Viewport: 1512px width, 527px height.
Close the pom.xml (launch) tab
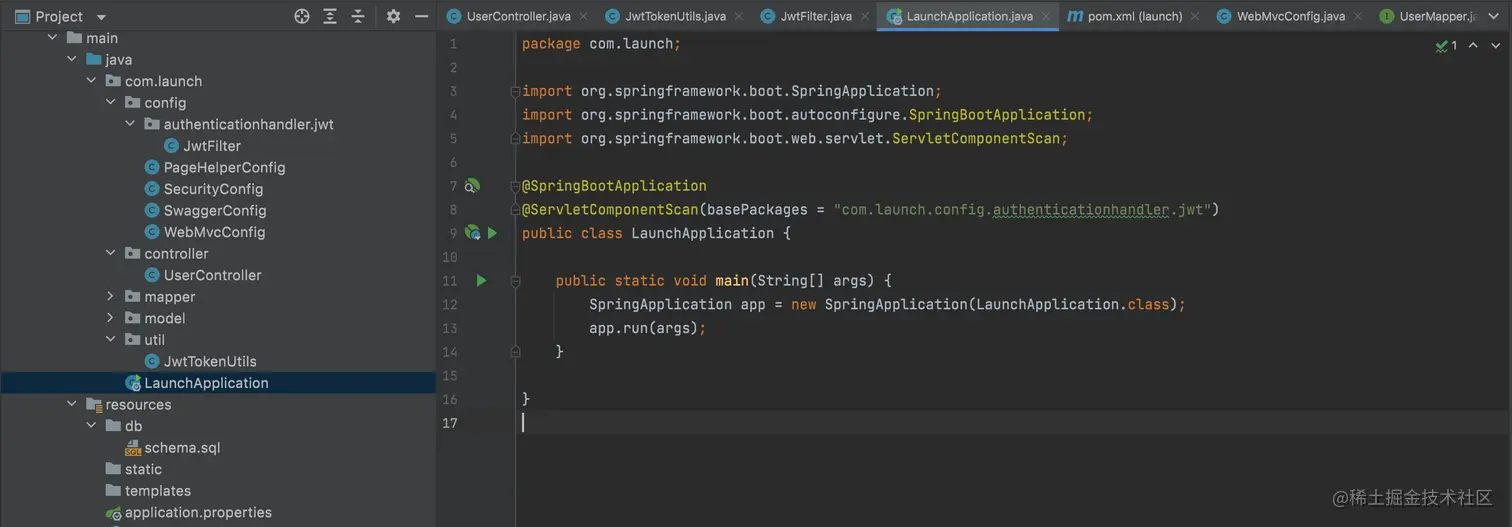tap(1195, 16)
